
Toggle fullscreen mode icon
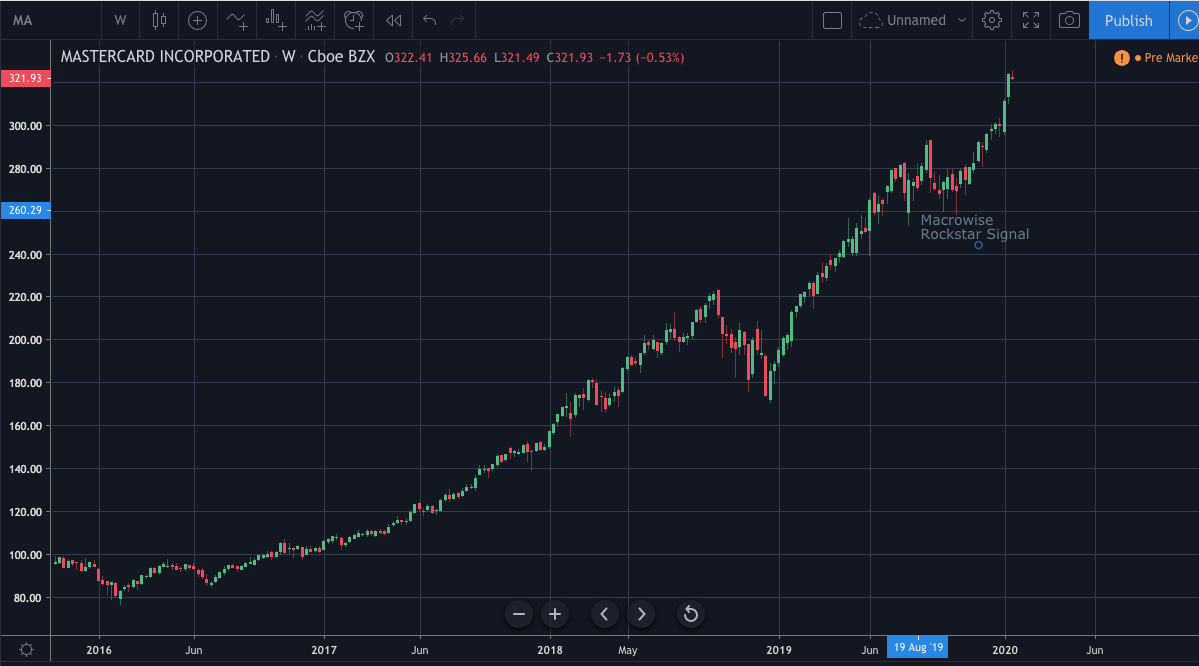1031,21
